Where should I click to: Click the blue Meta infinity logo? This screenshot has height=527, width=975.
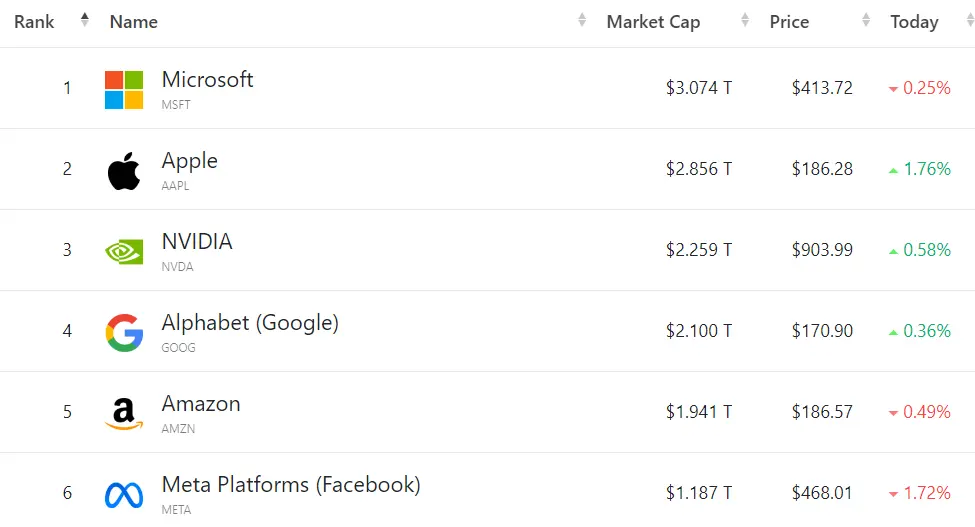(124, 495)
